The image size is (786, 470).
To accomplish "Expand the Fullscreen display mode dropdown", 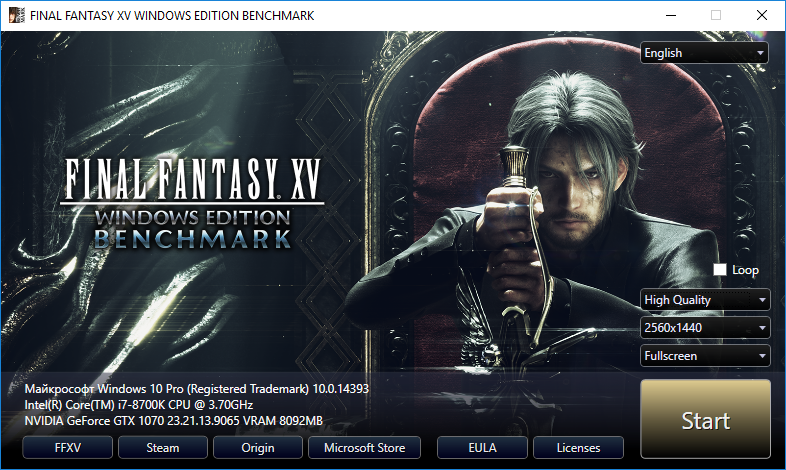I will 705,356.
